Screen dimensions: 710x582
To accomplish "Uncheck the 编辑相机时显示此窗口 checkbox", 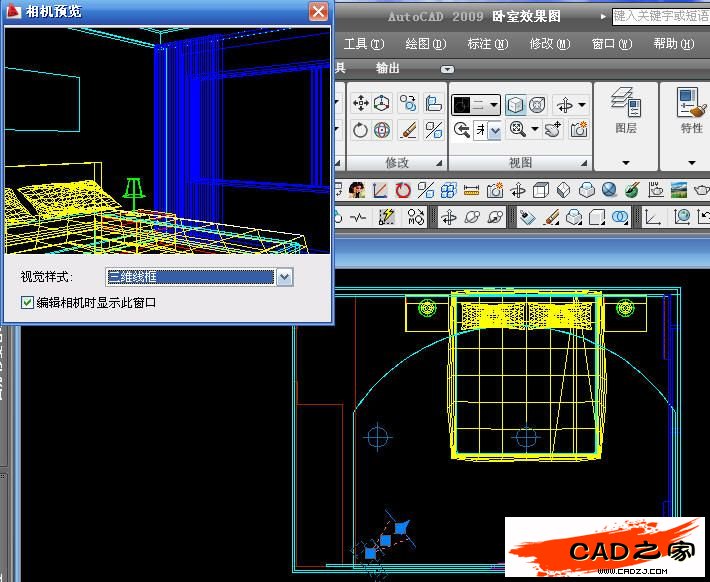I will click(27, 302).
